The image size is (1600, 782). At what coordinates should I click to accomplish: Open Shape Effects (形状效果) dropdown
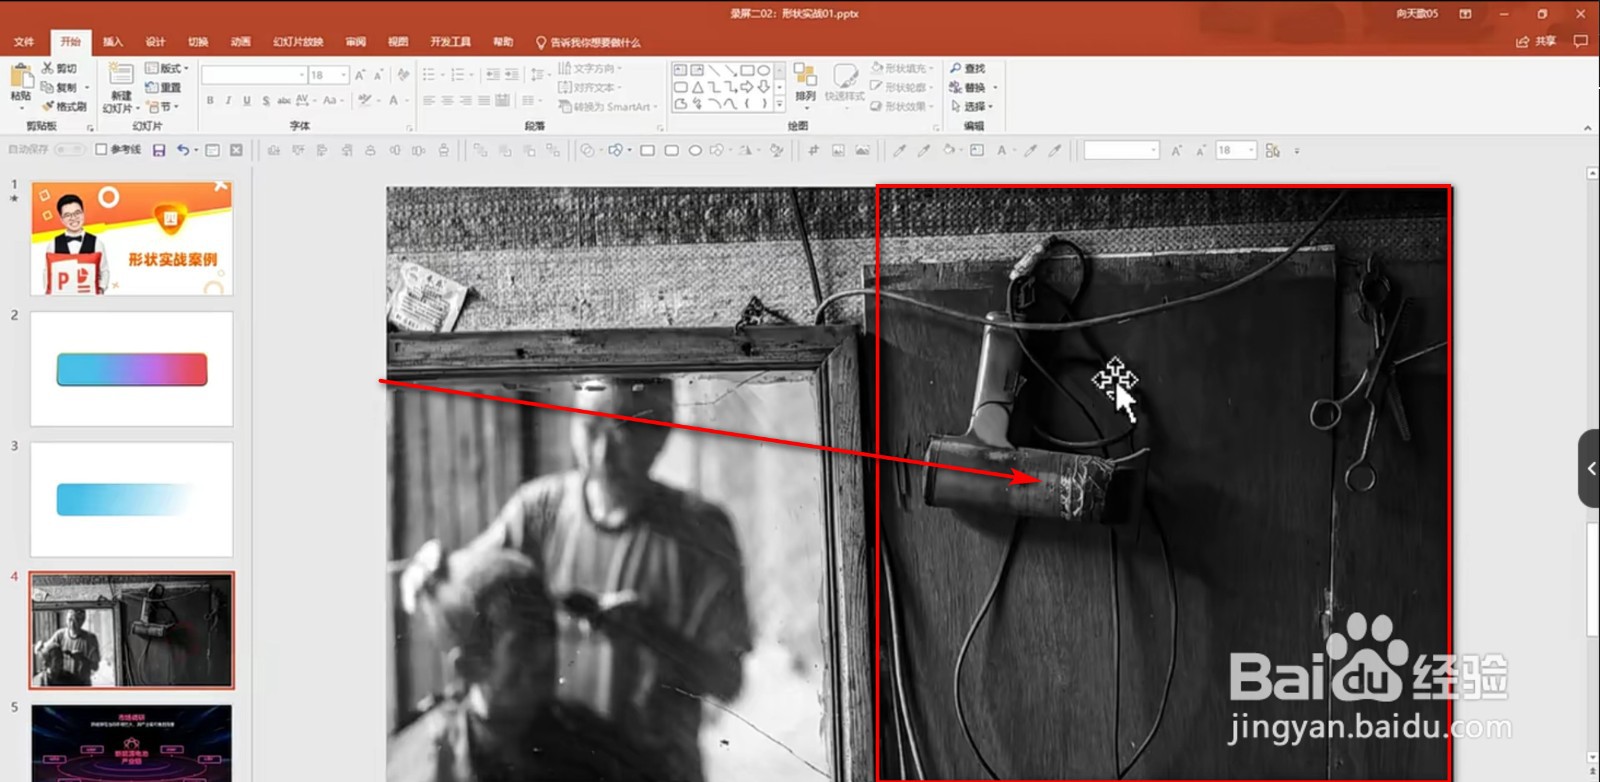[x=902, y=106]
